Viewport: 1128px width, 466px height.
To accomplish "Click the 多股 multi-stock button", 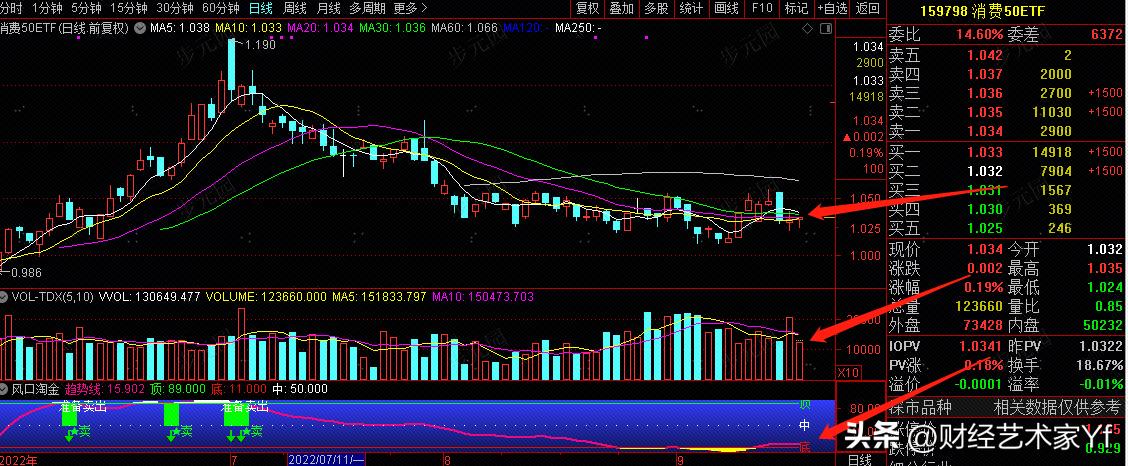I will click(x=656, y=9).
